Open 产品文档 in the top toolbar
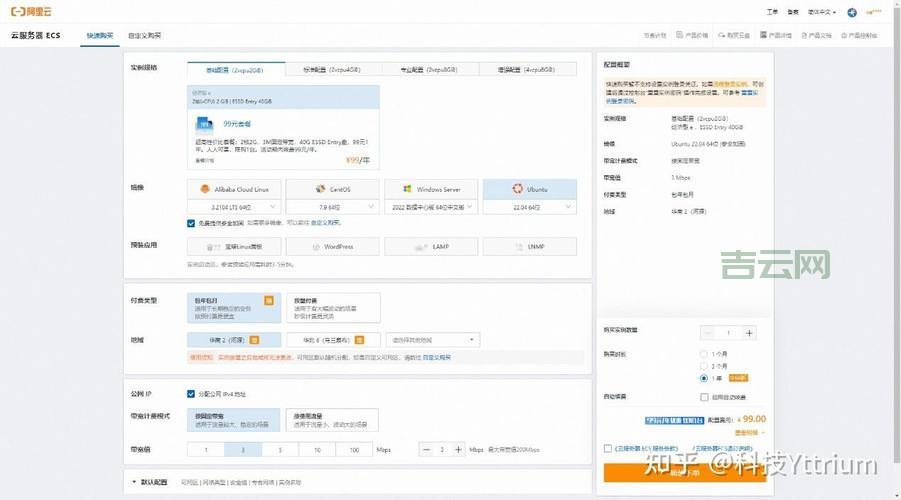Viewport: 901px width, 500px height. (817, 35)
